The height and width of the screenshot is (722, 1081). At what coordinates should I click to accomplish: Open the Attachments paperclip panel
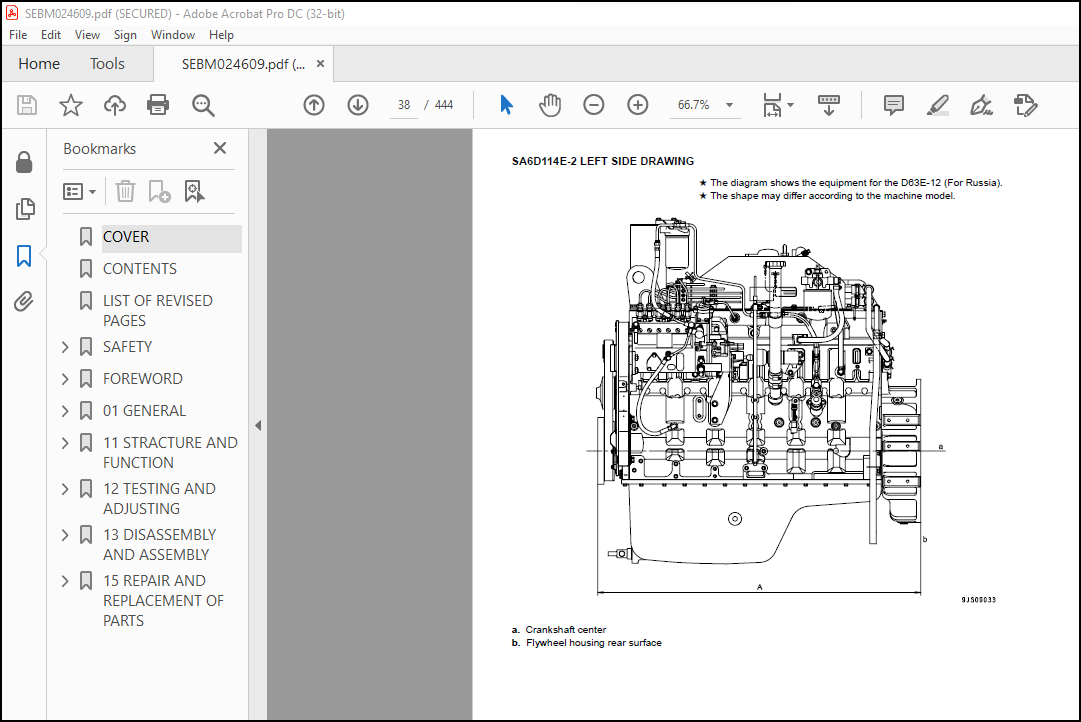coord(24,301)
